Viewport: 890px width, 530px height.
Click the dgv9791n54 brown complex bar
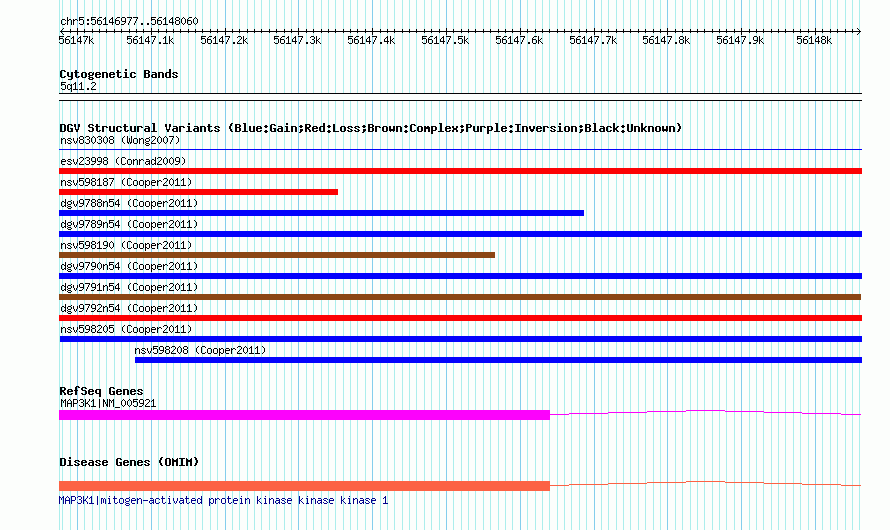point(460,297)
